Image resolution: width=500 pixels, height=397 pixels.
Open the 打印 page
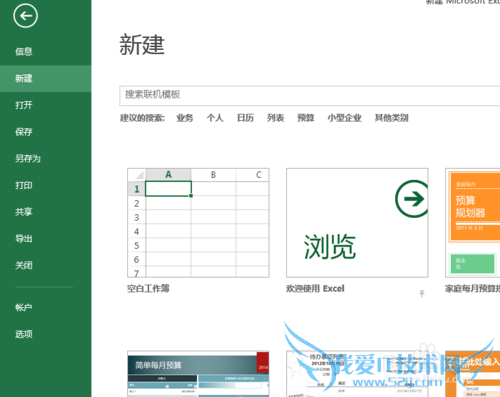click(24, 185)
